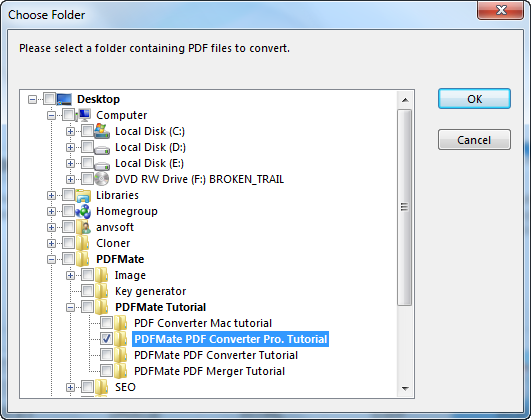The height and width of the screenshot is (420, 531).
Task: Select the 'PDF Converter Mac tutorial' row
Action: coord(203,323)
